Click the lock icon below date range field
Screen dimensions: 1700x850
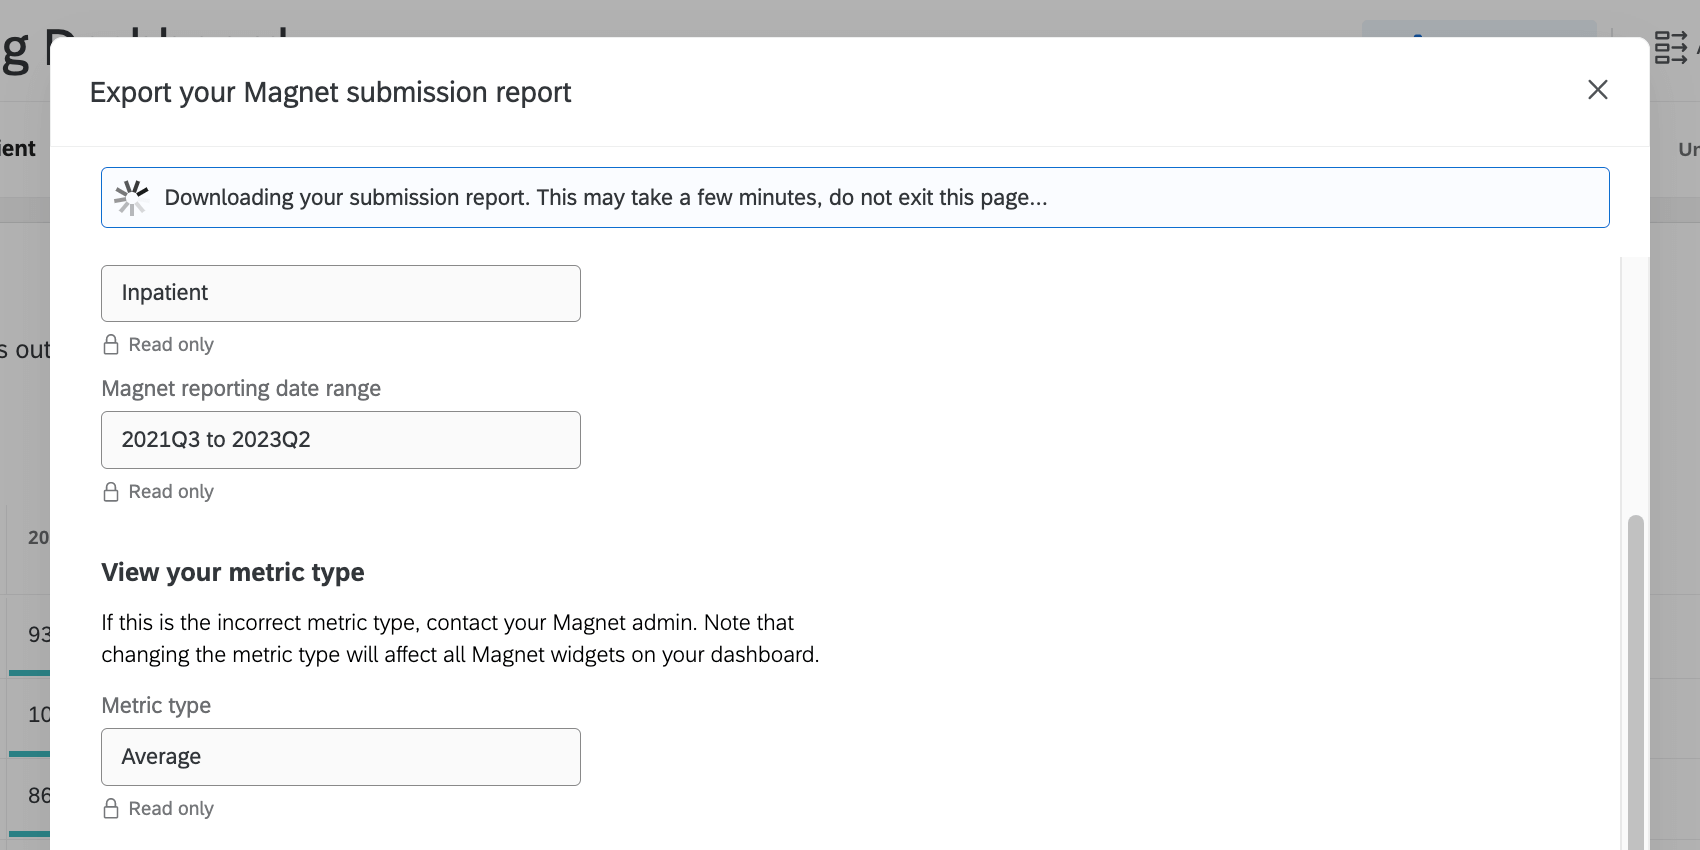click(111, 492)
